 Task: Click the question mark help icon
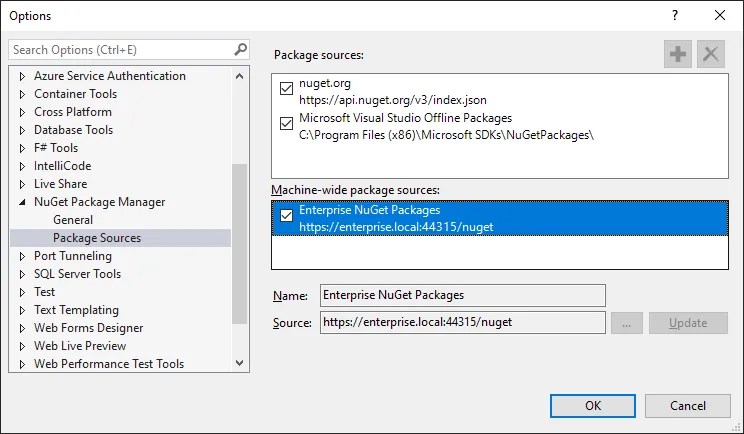point(675,15)
